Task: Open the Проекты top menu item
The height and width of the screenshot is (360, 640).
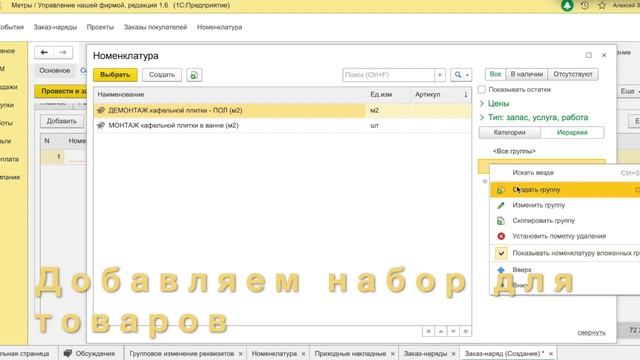Action: click(100, 27)
